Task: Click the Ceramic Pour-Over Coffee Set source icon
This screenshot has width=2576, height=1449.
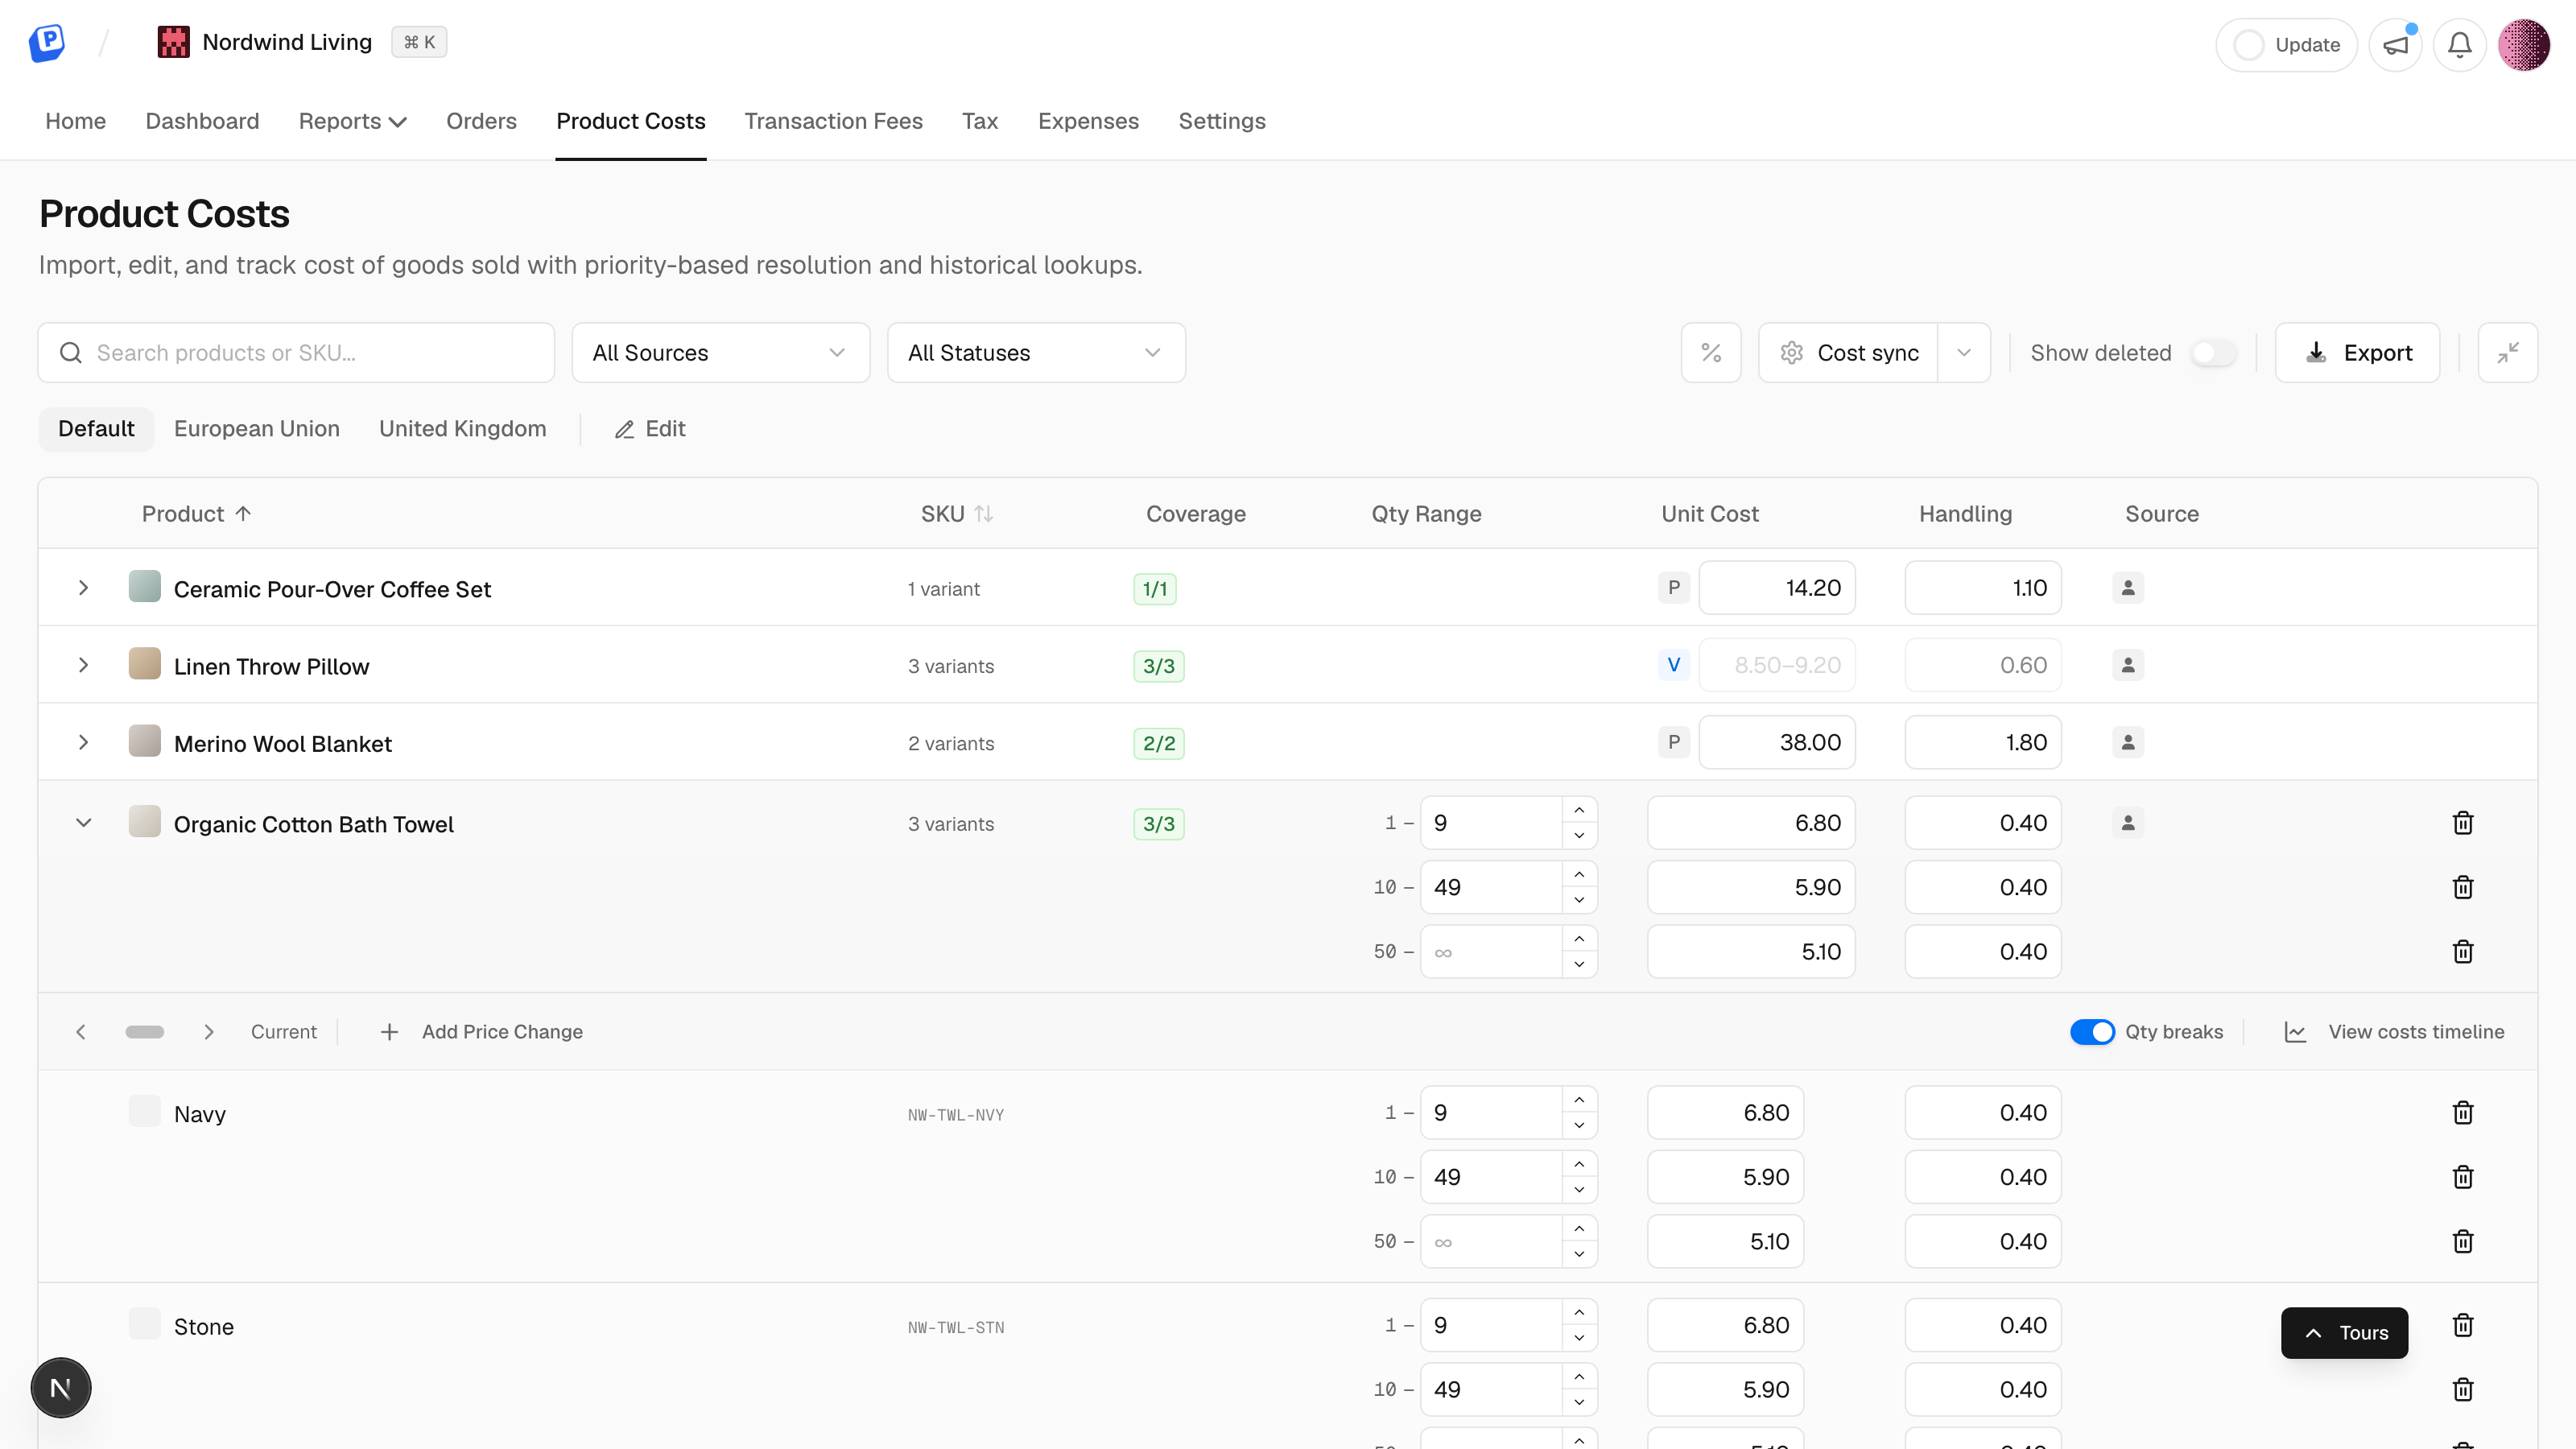Action: point(2128,588)
